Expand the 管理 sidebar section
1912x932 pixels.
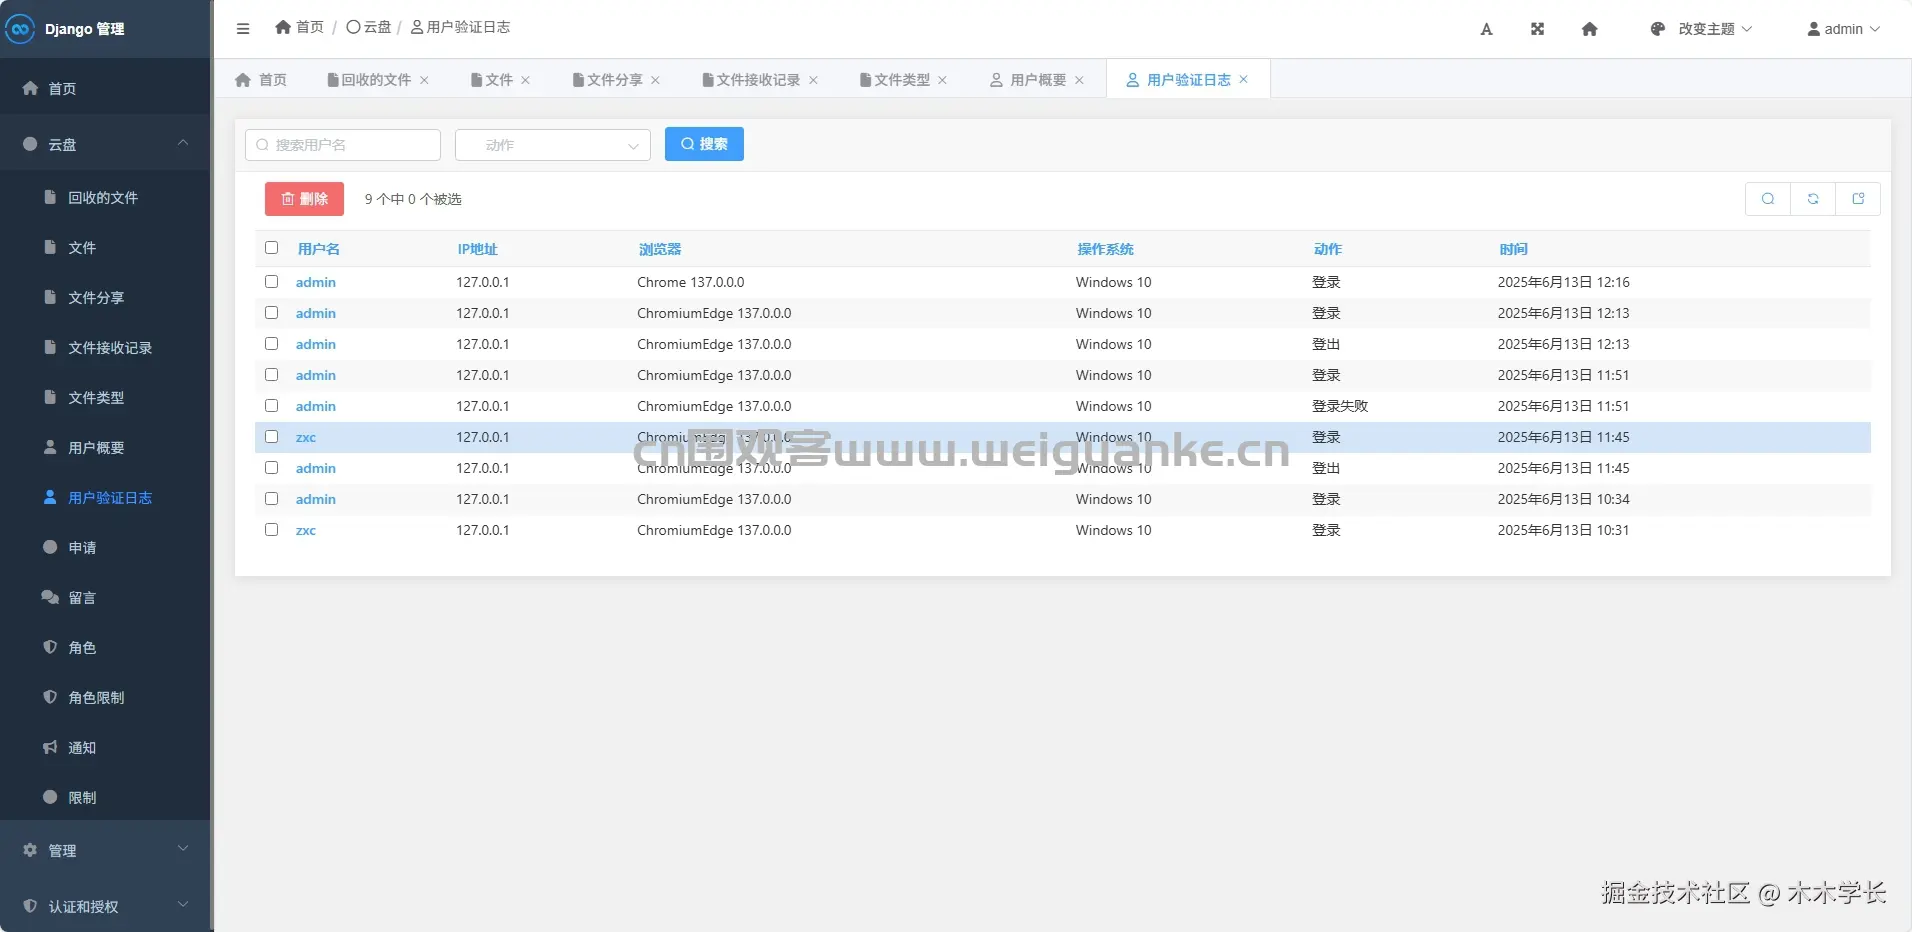point(105,850)
